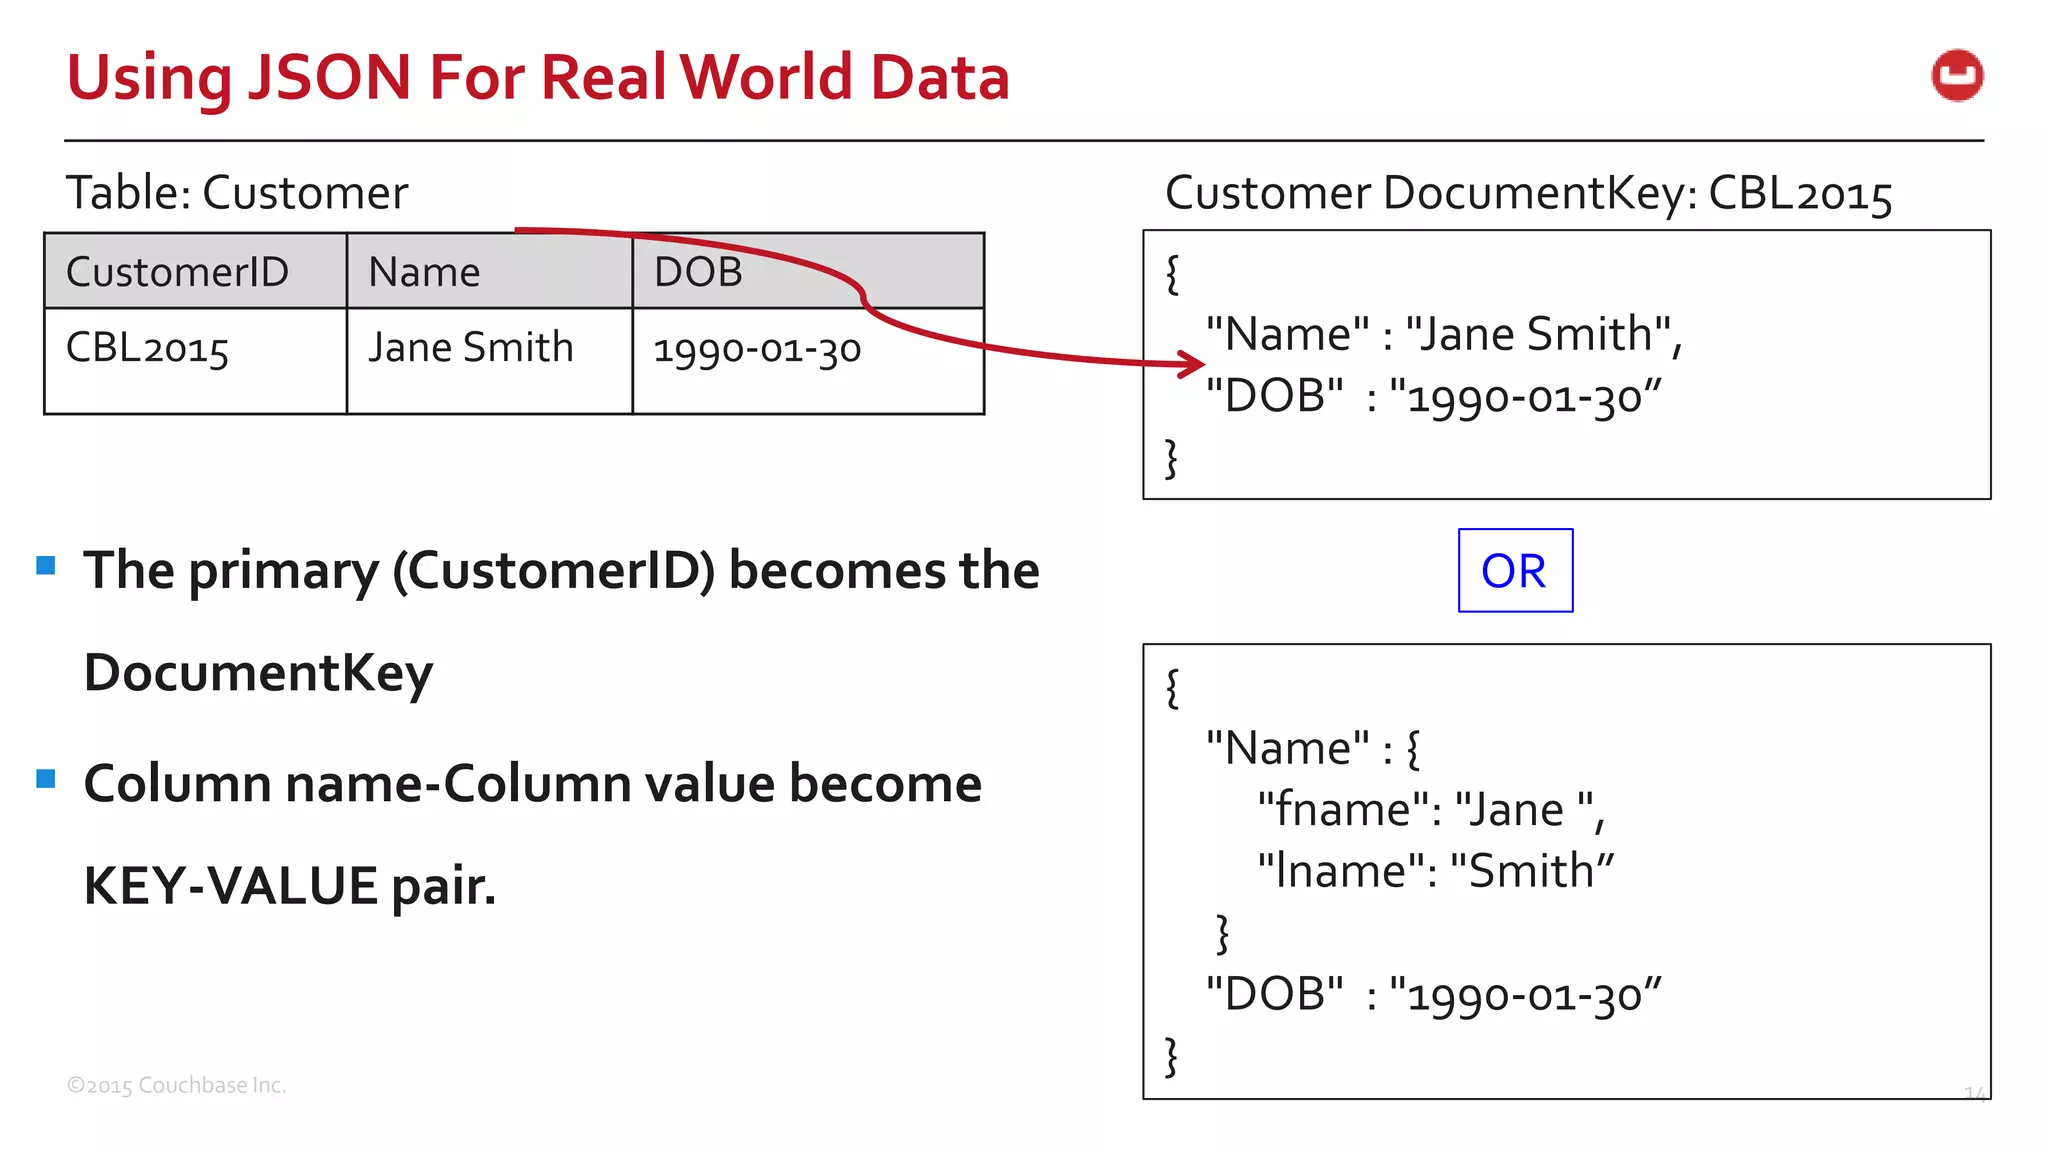
Task: Select the DOB column header cell
Action: (698, 272)
